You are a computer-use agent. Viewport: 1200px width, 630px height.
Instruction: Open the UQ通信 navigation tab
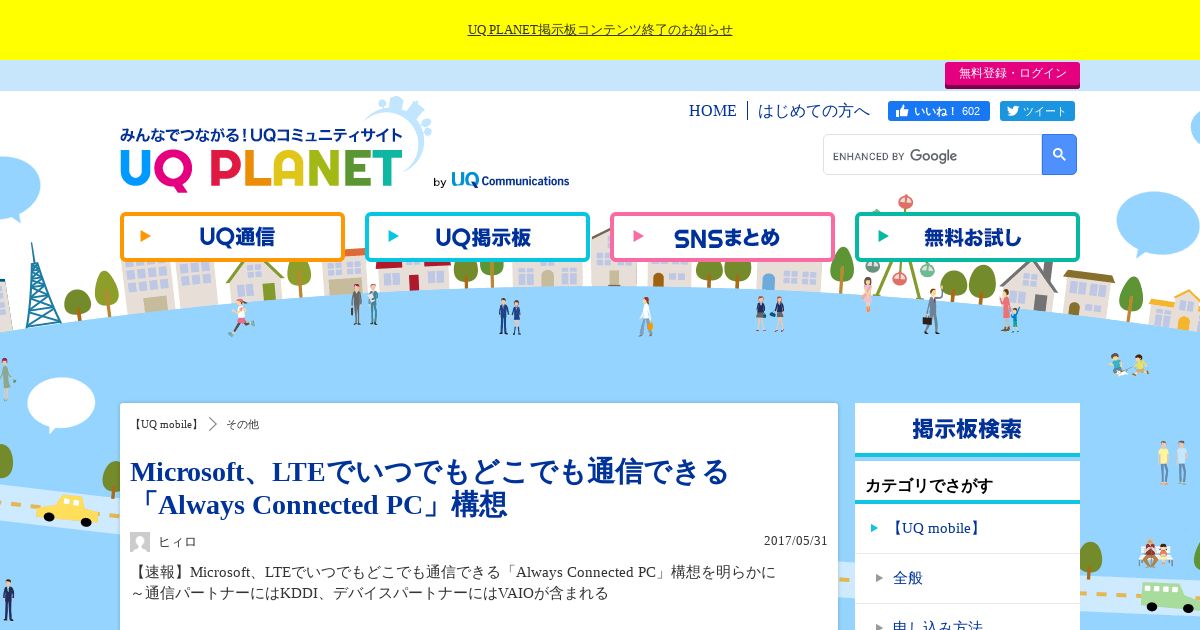(232, 237)
